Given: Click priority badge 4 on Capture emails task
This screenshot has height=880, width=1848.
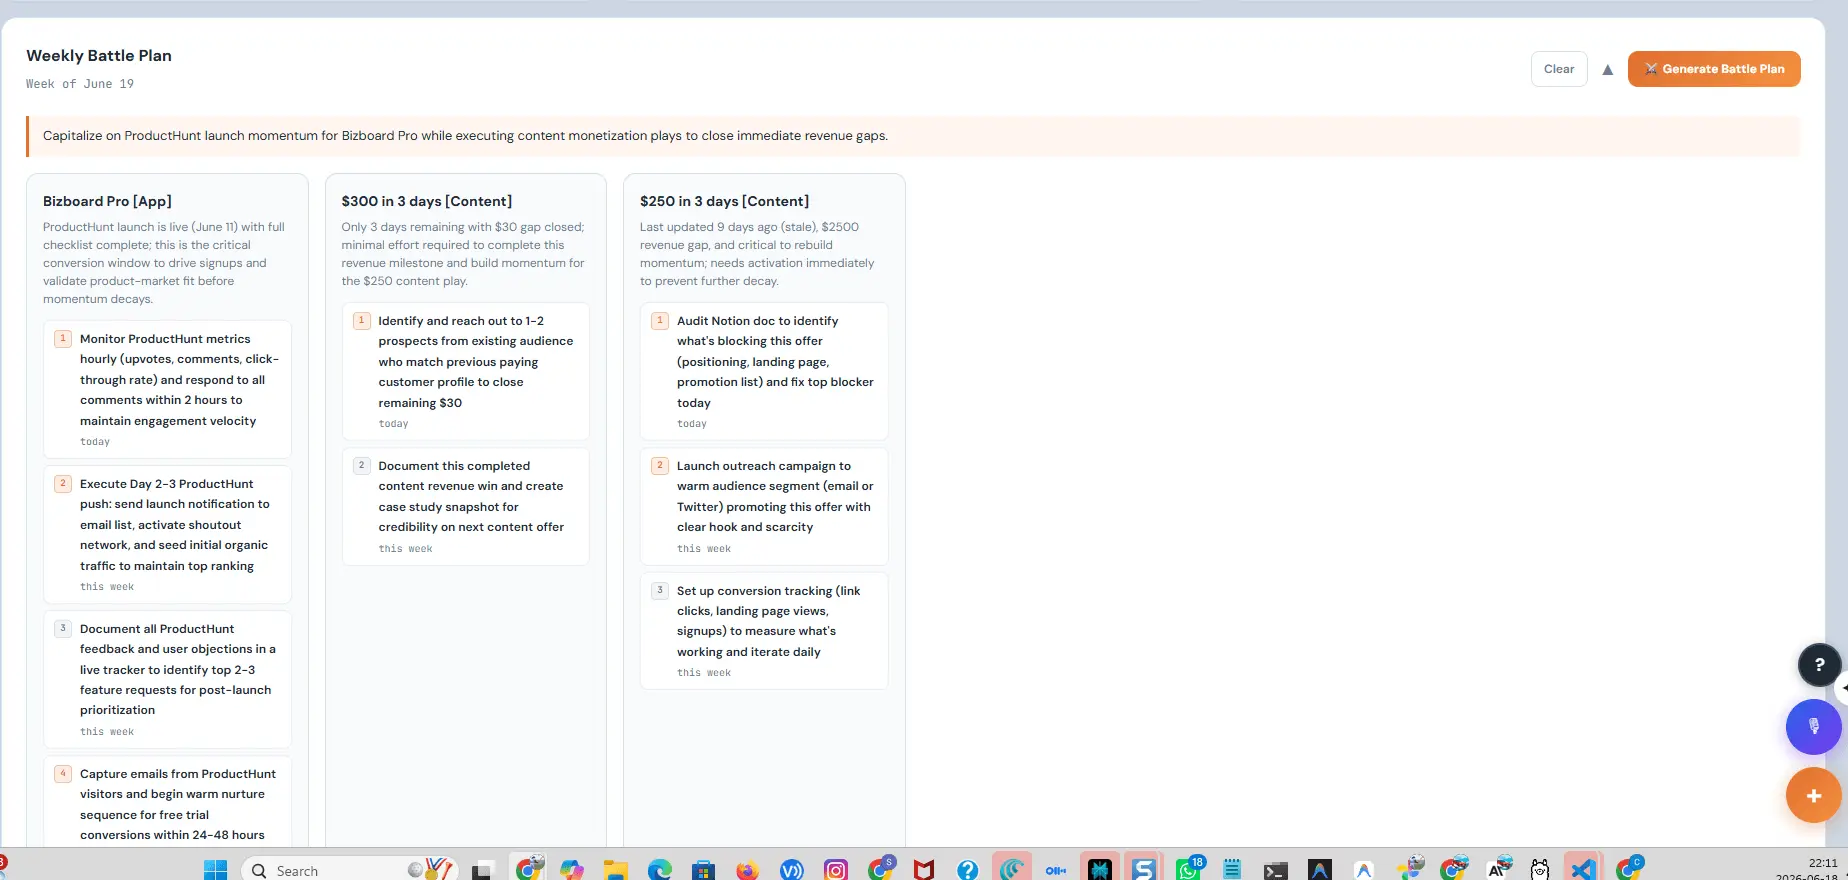Looking at the screenshot, I should pos(63,774).
